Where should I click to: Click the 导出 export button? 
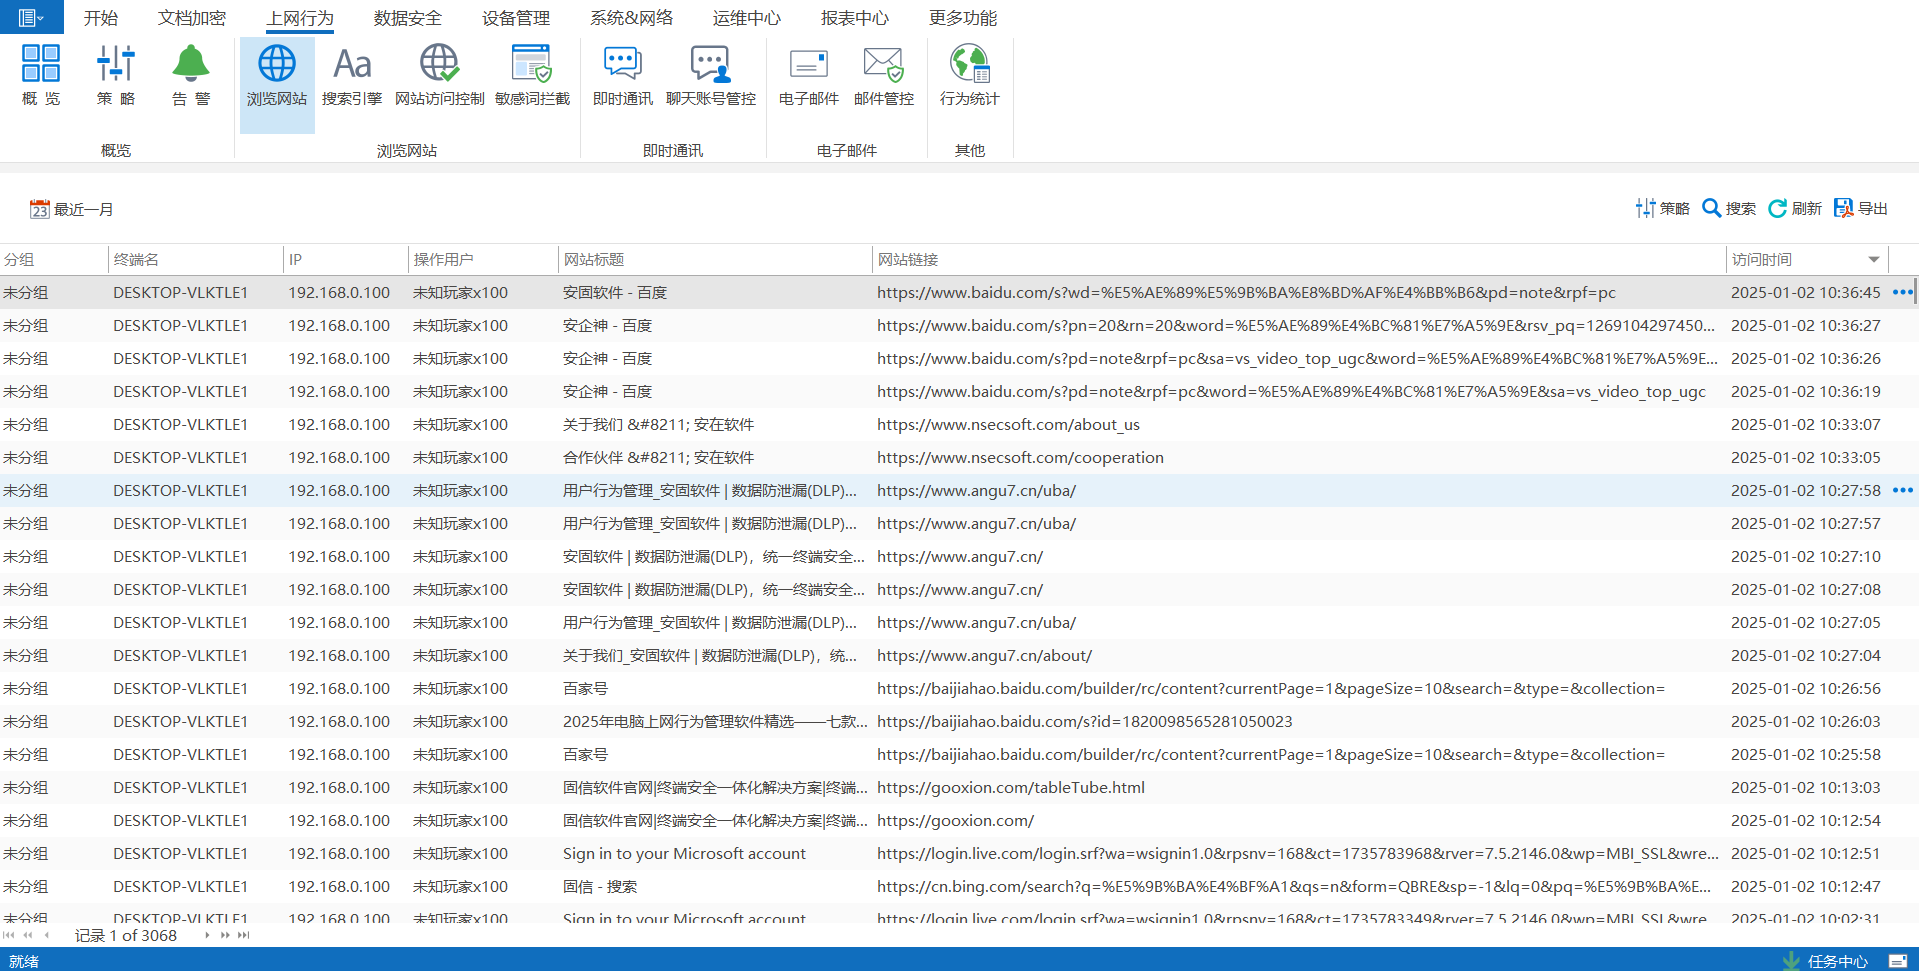tap(1861, 208)
